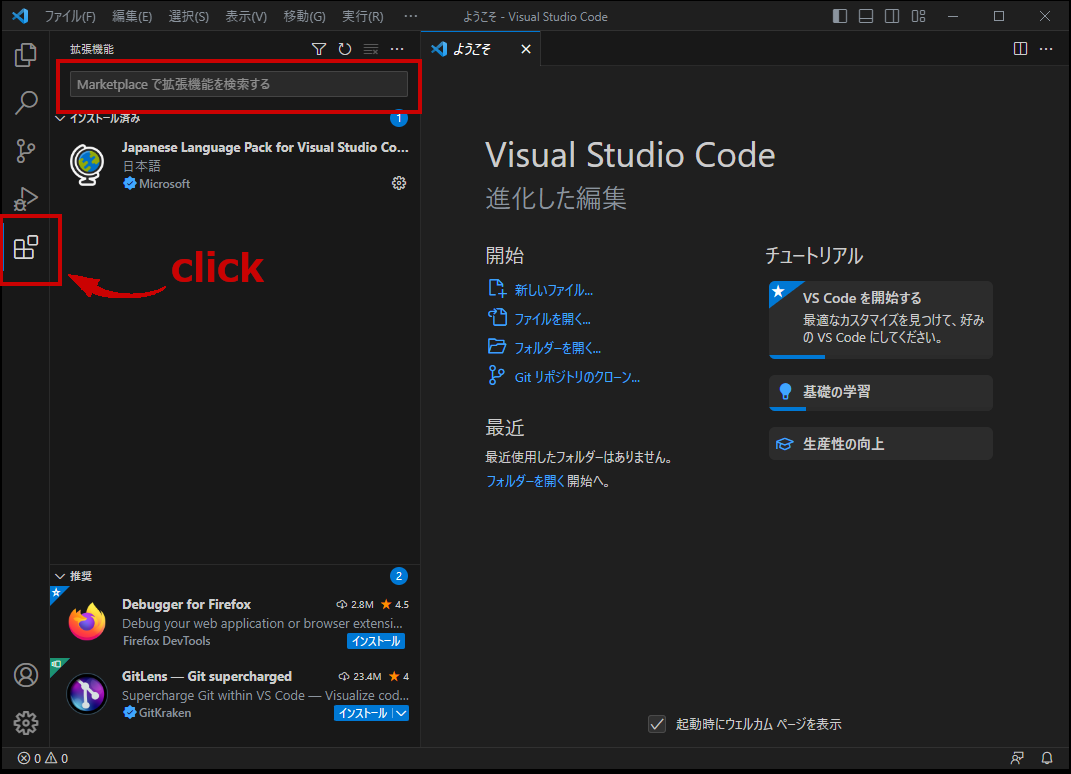Toggle the bottom panel layout button

pos(866,16)
